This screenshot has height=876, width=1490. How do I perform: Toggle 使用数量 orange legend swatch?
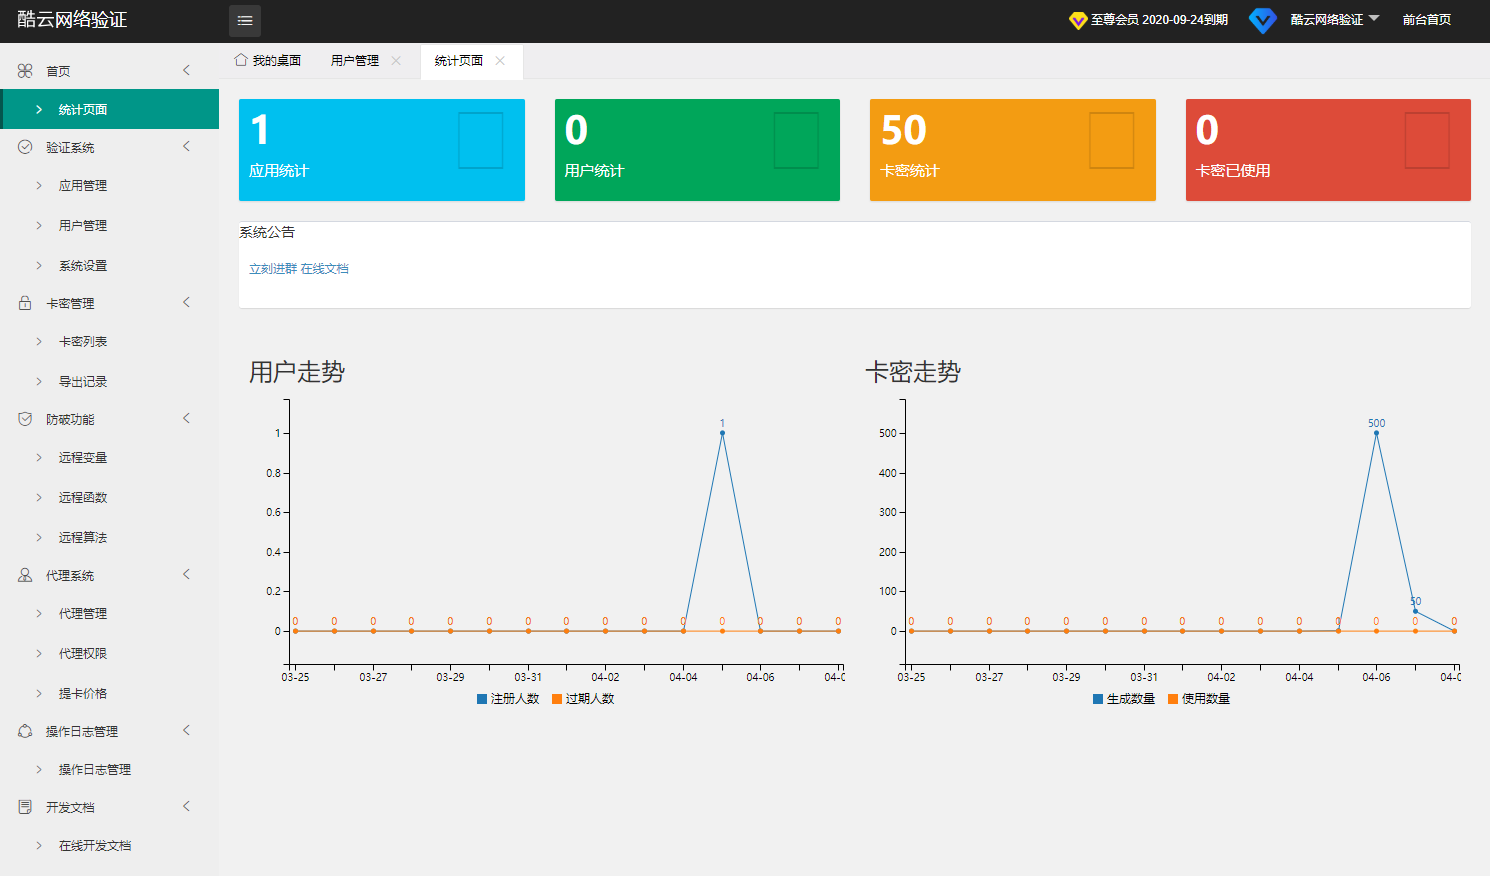click(x=1173, y=699)
